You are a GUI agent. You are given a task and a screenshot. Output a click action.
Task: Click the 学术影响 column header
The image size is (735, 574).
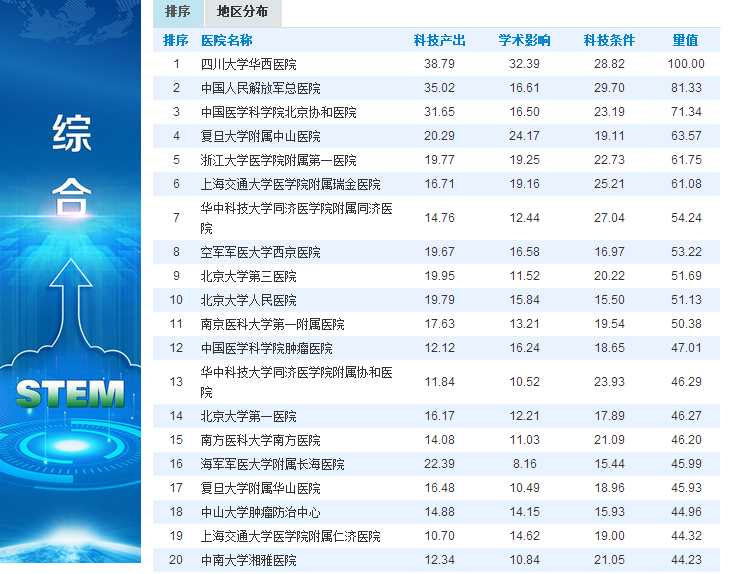click(x=524, y=40)
